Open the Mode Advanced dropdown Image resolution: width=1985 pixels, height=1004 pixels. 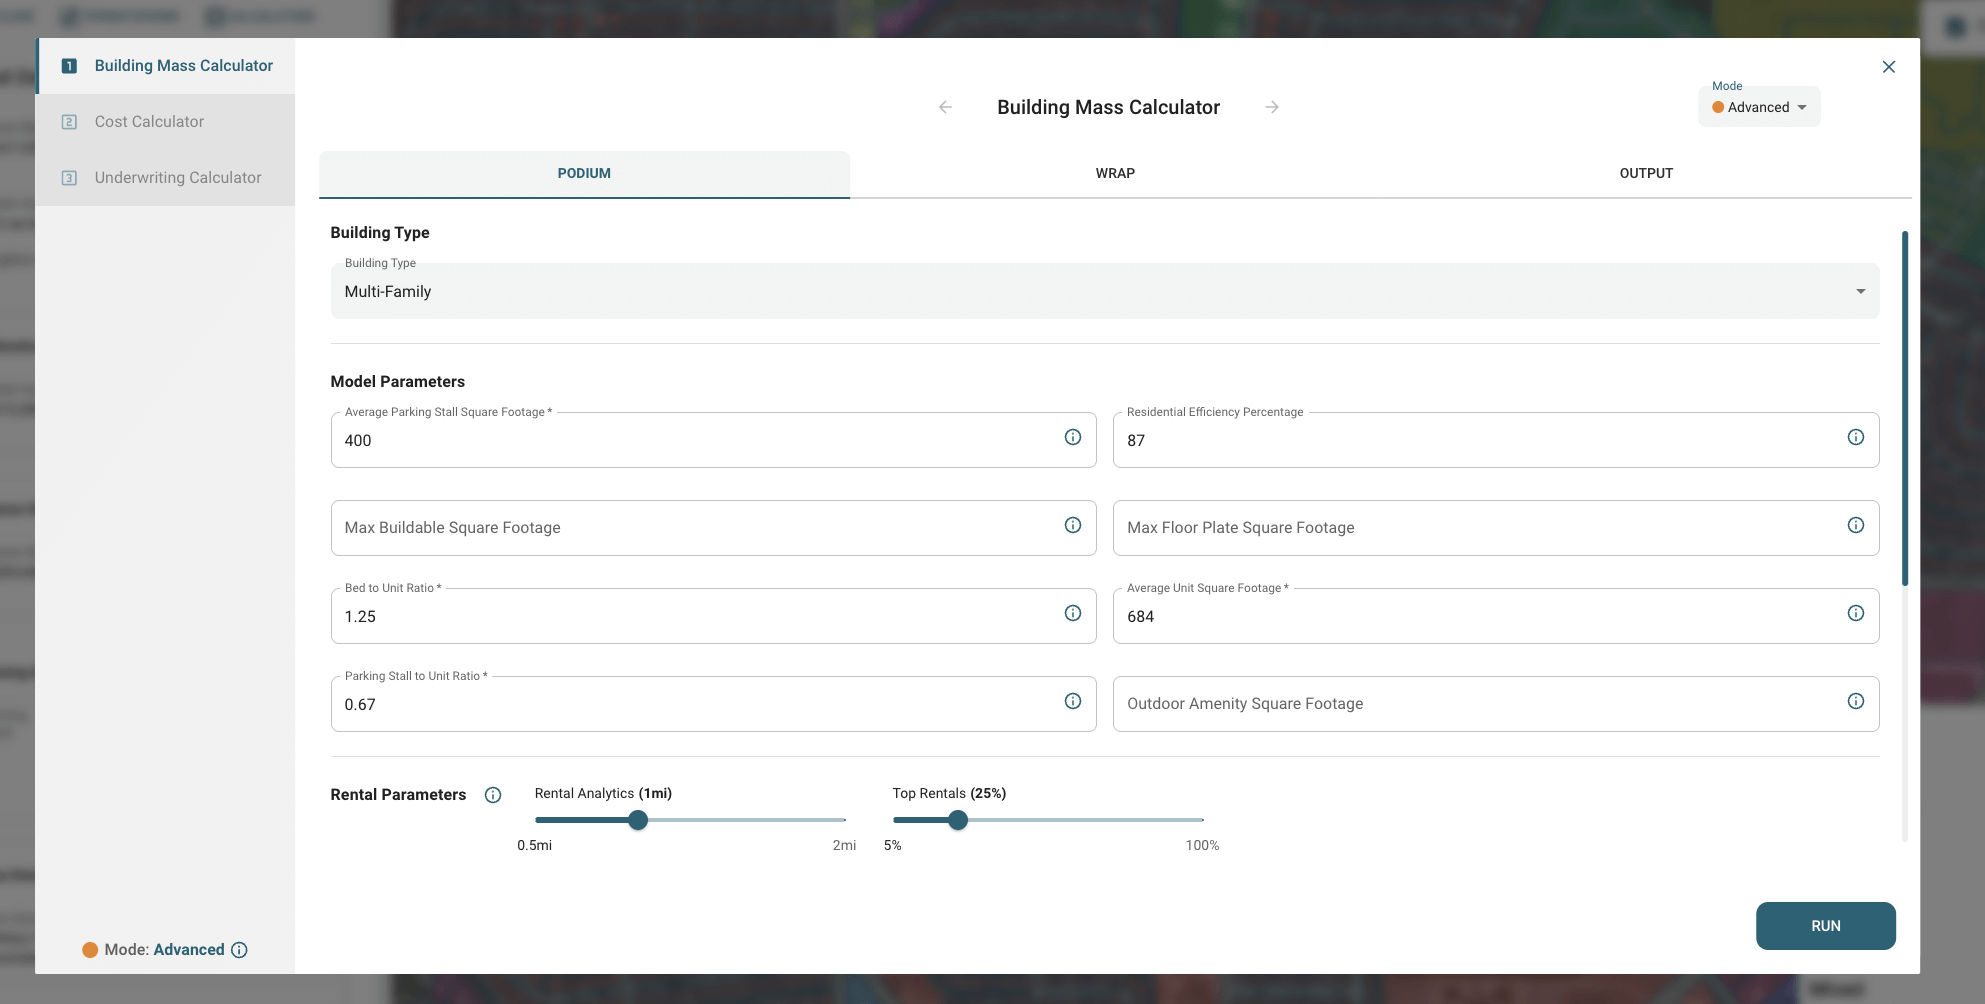pos(1759,107)
